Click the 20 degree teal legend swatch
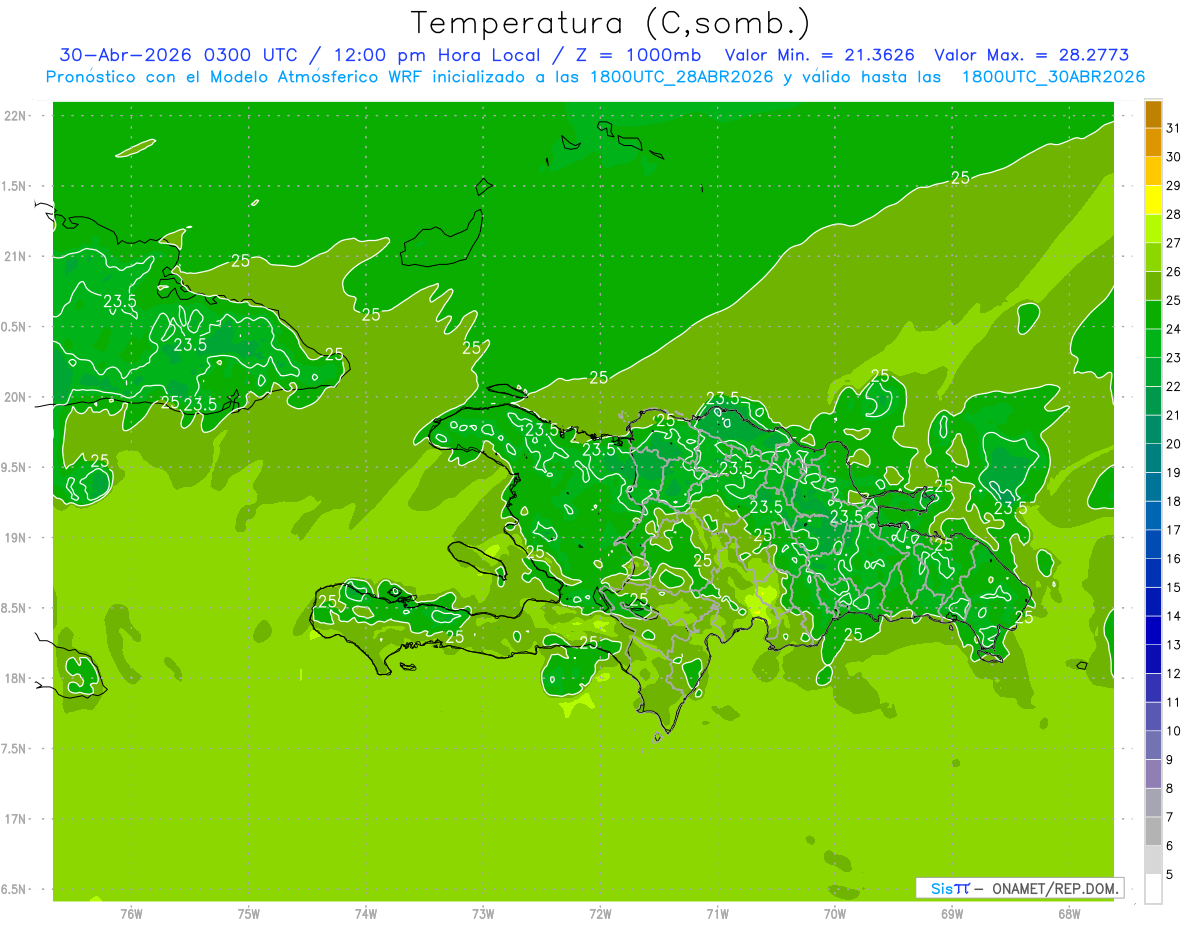1200x927 pixels. (1153, 430)
